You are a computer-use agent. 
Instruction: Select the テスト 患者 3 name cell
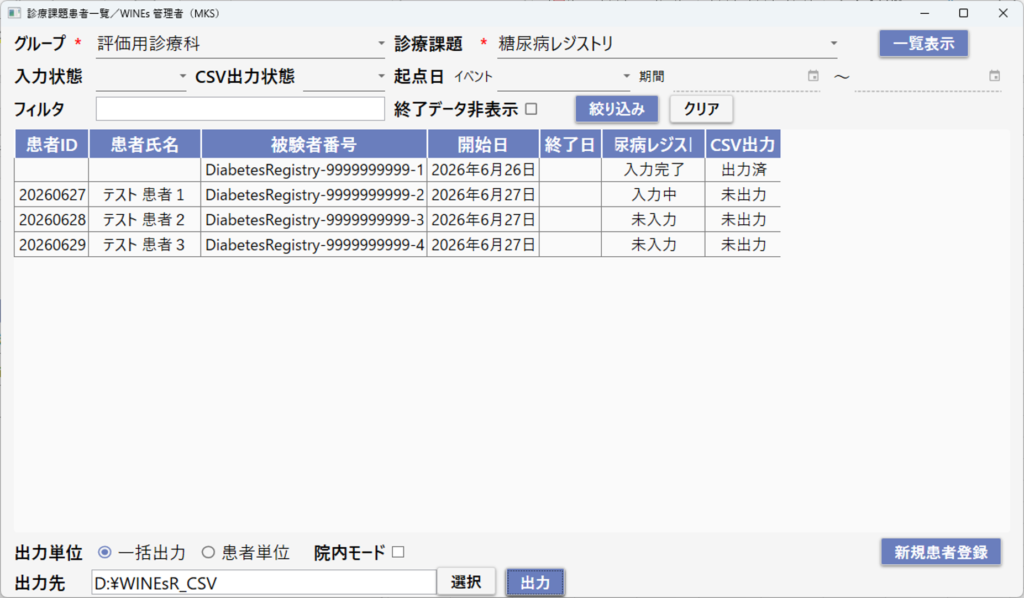pyautogui.click(x=145, y=244)
